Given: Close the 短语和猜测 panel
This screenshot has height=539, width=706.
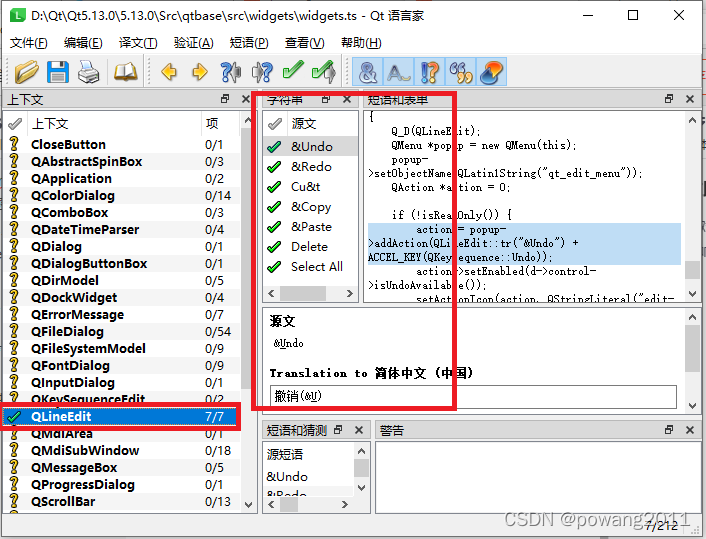Looking at the screenshot, I should (359, 430).
